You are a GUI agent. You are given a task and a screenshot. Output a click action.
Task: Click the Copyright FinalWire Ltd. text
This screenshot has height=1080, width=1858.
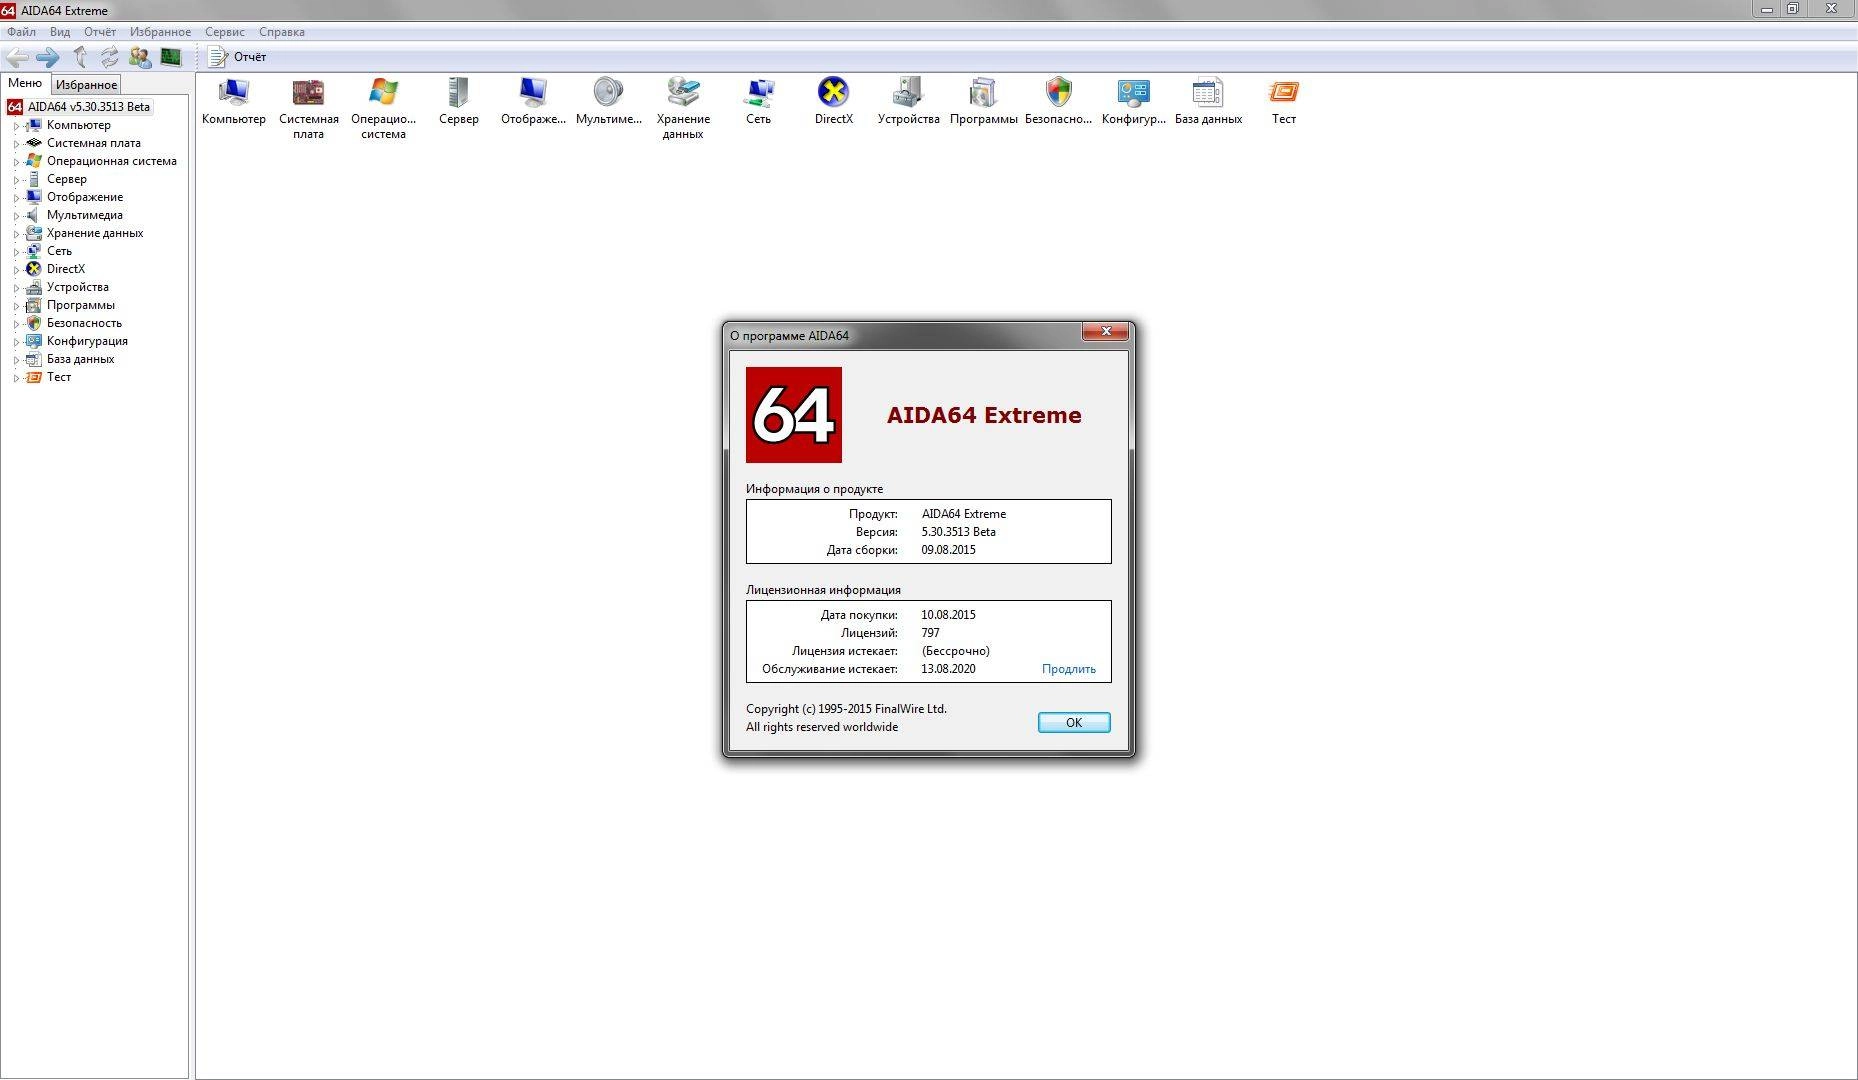pyautogui.click(x=846, y=709)
